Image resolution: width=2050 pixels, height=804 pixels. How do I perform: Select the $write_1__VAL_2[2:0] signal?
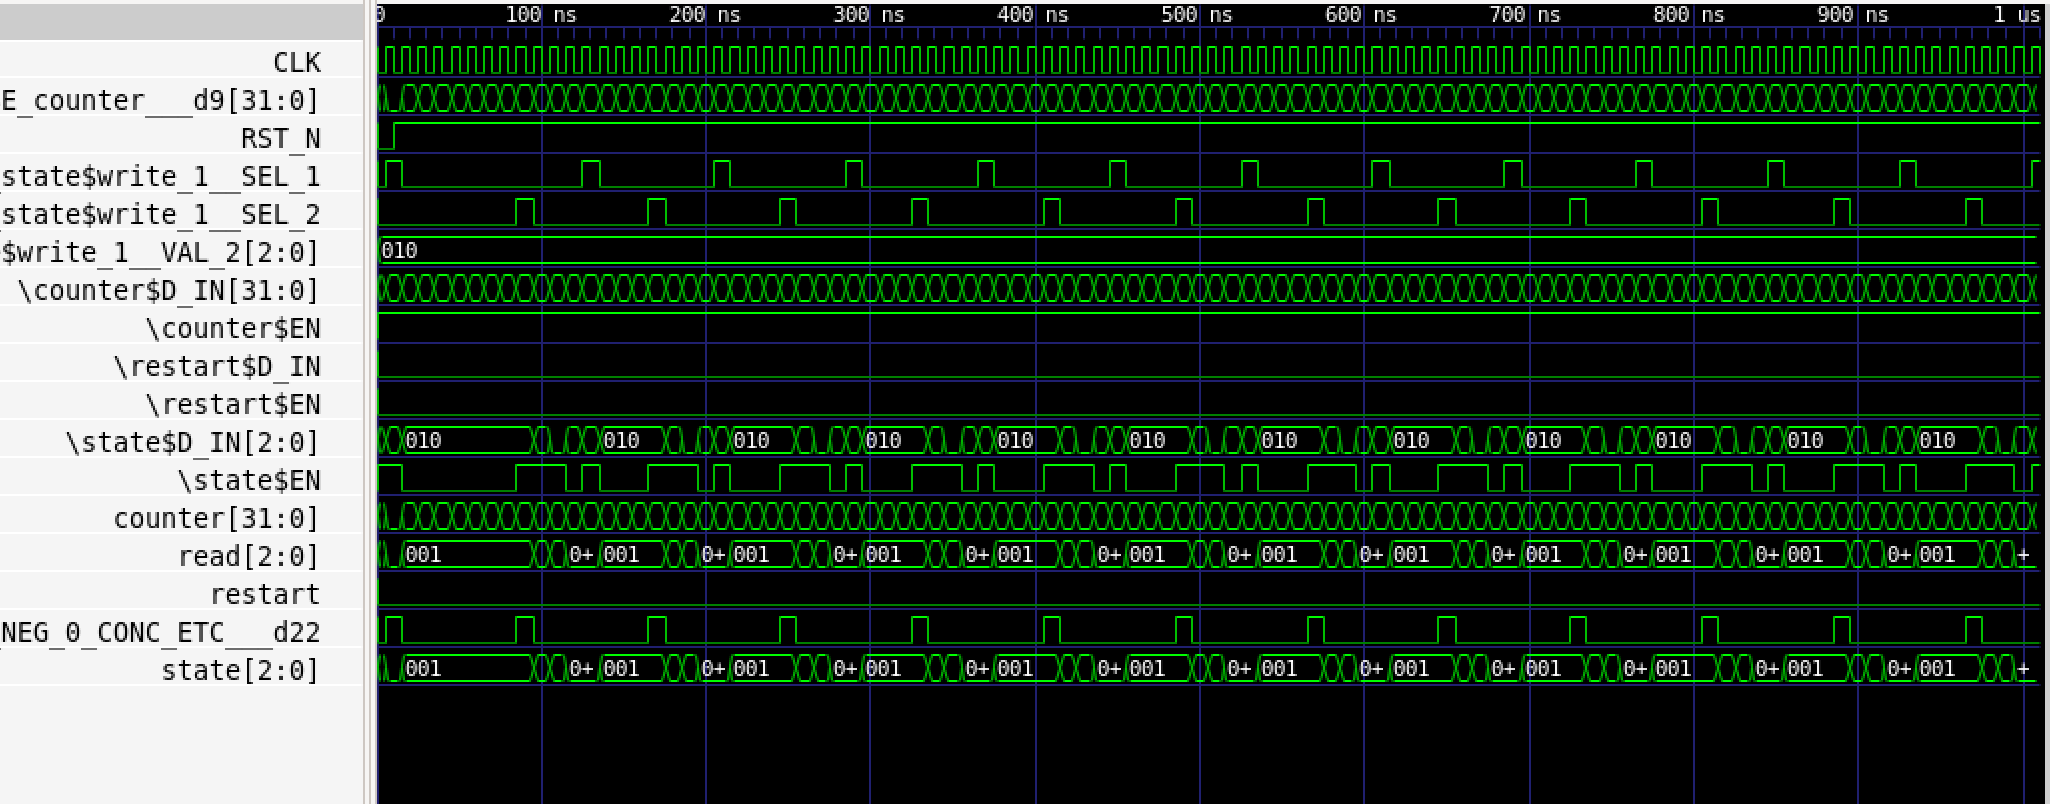pos(160,253)
